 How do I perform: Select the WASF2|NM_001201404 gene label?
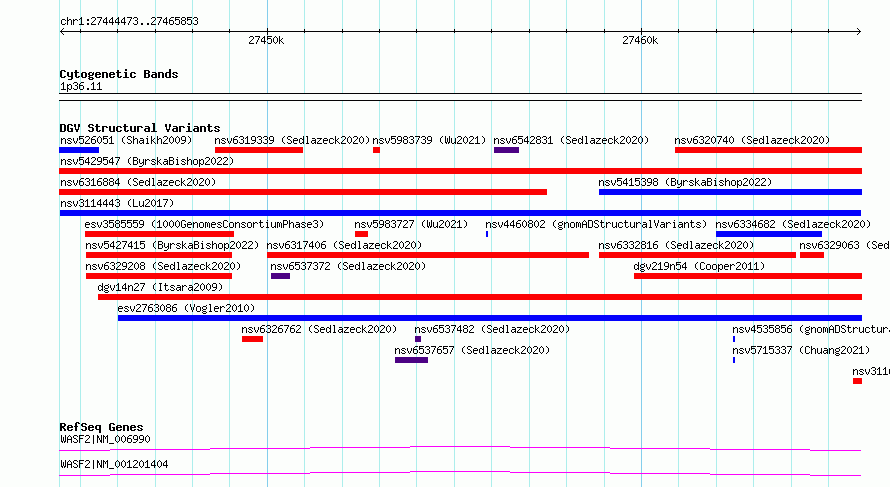(x=114, y=464)
